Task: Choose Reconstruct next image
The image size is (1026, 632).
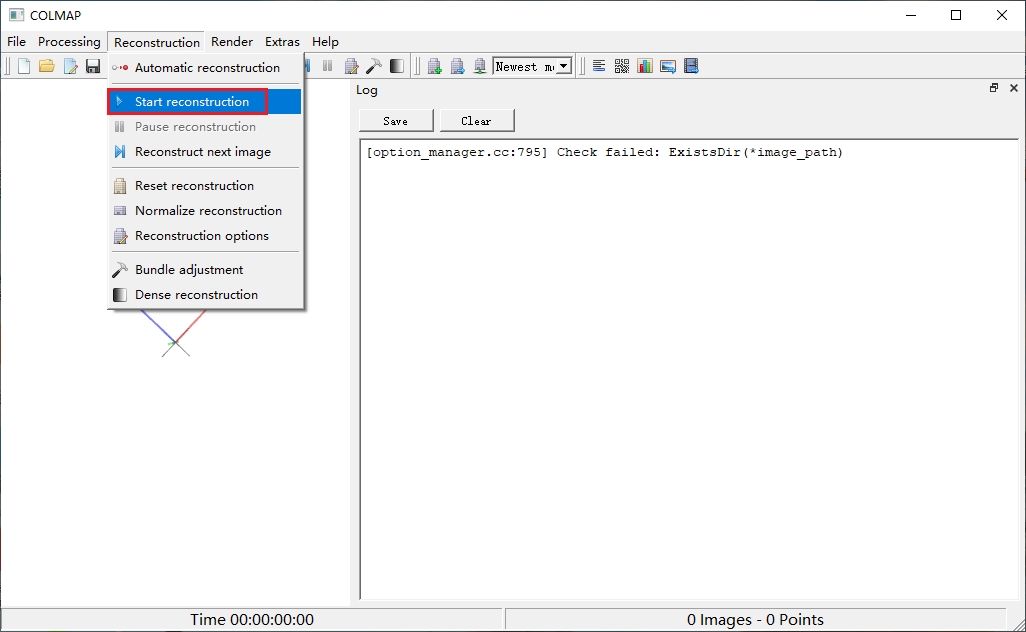Action: pos(205,152)
